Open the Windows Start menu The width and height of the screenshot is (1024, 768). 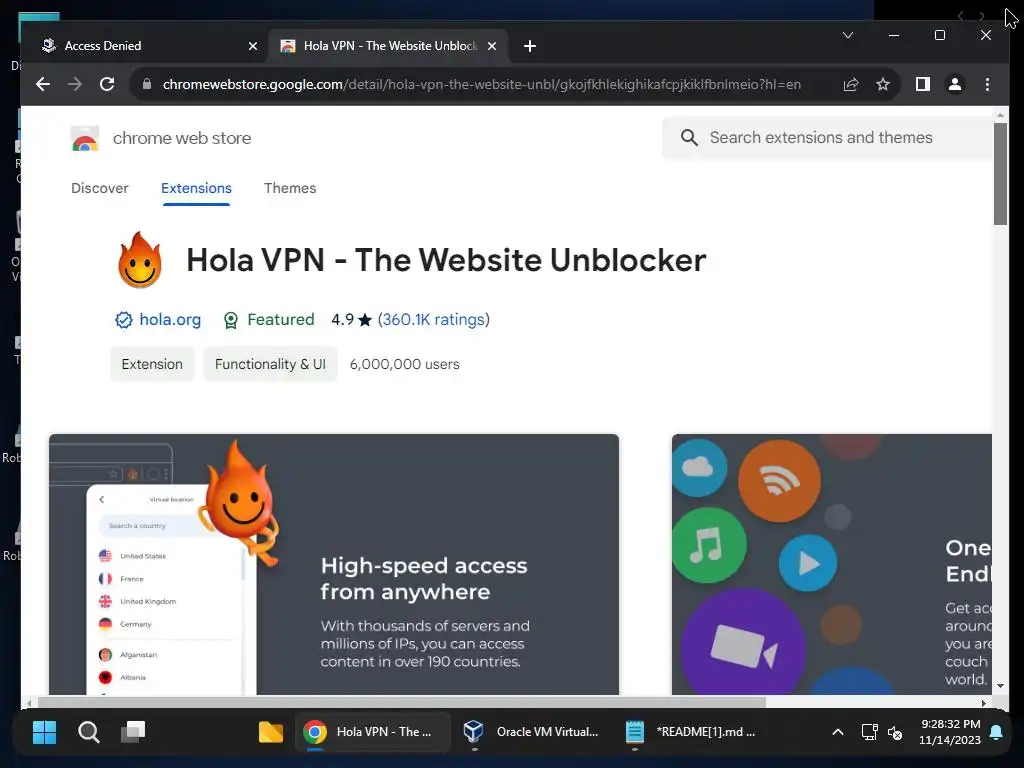44,732
